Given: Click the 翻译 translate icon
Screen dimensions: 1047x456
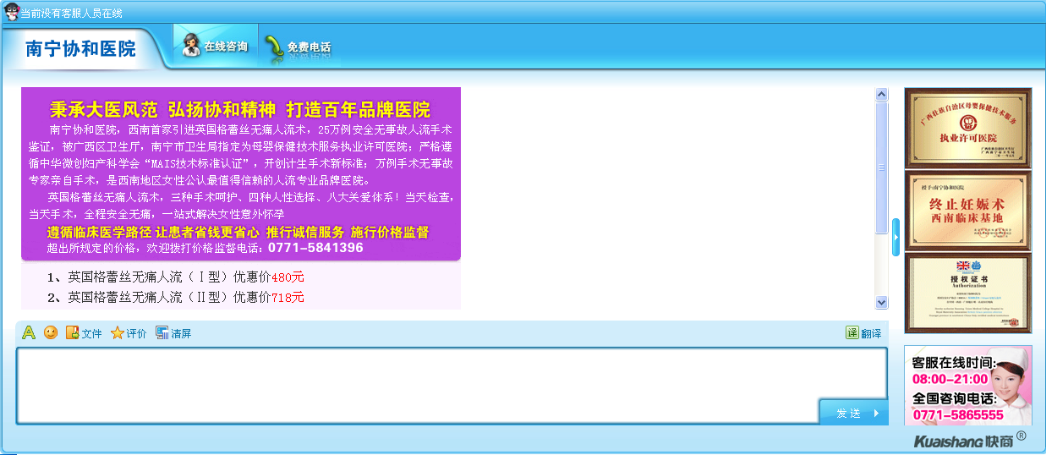Looking at the screenshot, I should (852, 333).
